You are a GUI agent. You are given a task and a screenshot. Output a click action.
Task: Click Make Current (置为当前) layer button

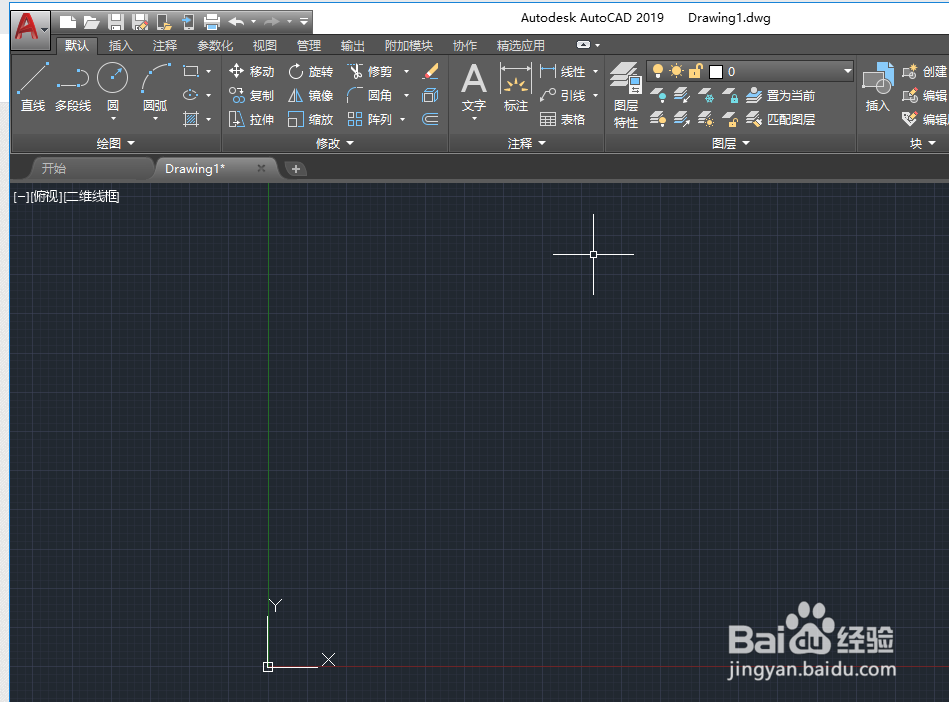pyautogui.click(x=780, y=96)
